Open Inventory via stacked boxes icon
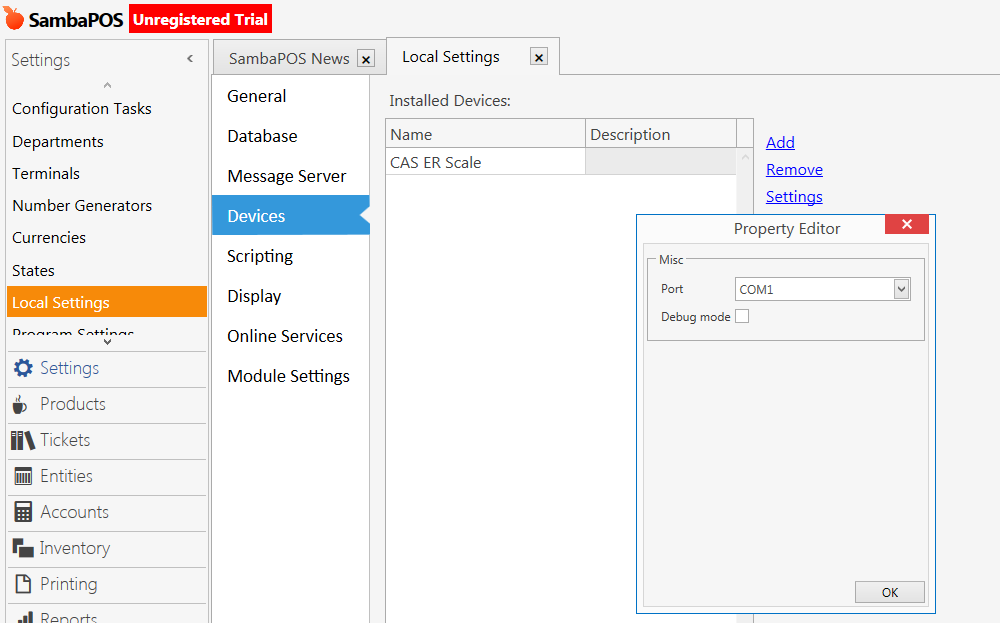Image resolution: width=1000 pixels, height=623 pixels. (23, 548)
